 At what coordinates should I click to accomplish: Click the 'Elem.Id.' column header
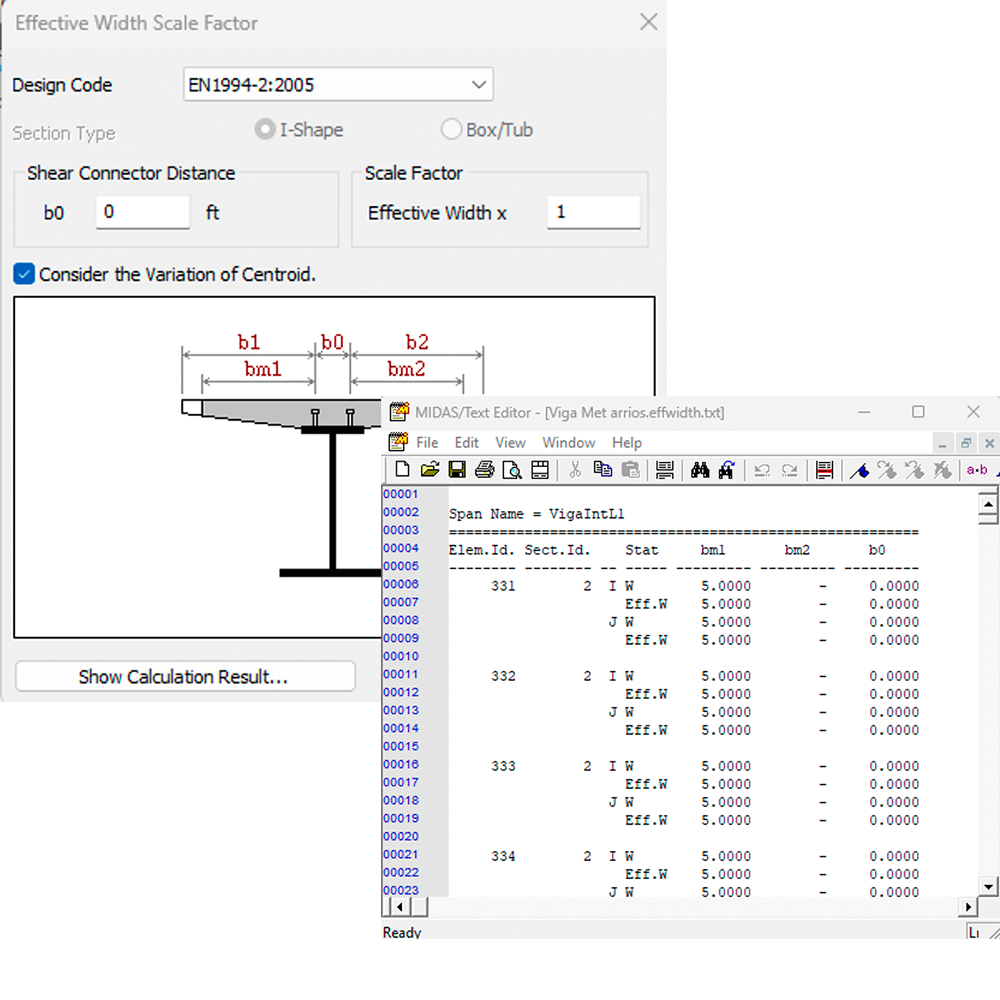[x=482, y=550]
